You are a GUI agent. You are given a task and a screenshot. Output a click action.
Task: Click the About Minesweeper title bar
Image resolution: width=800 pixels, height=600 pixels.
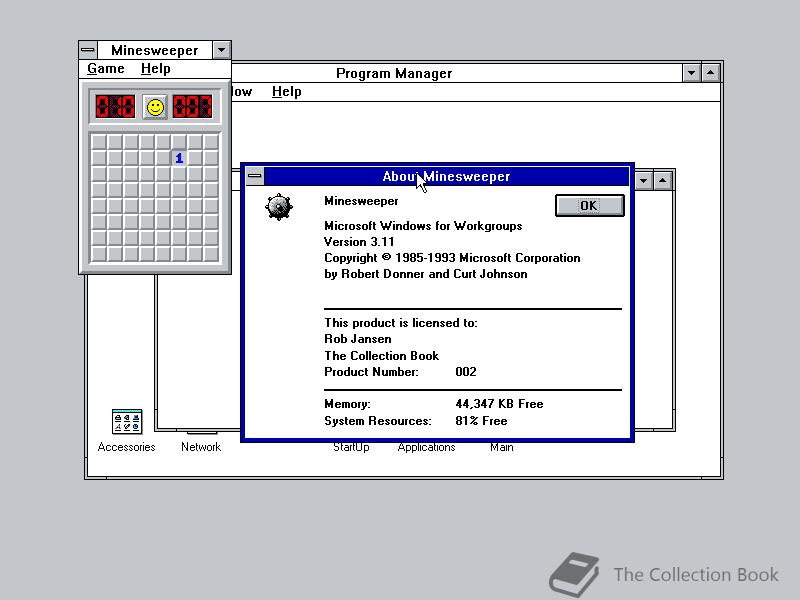446,177
